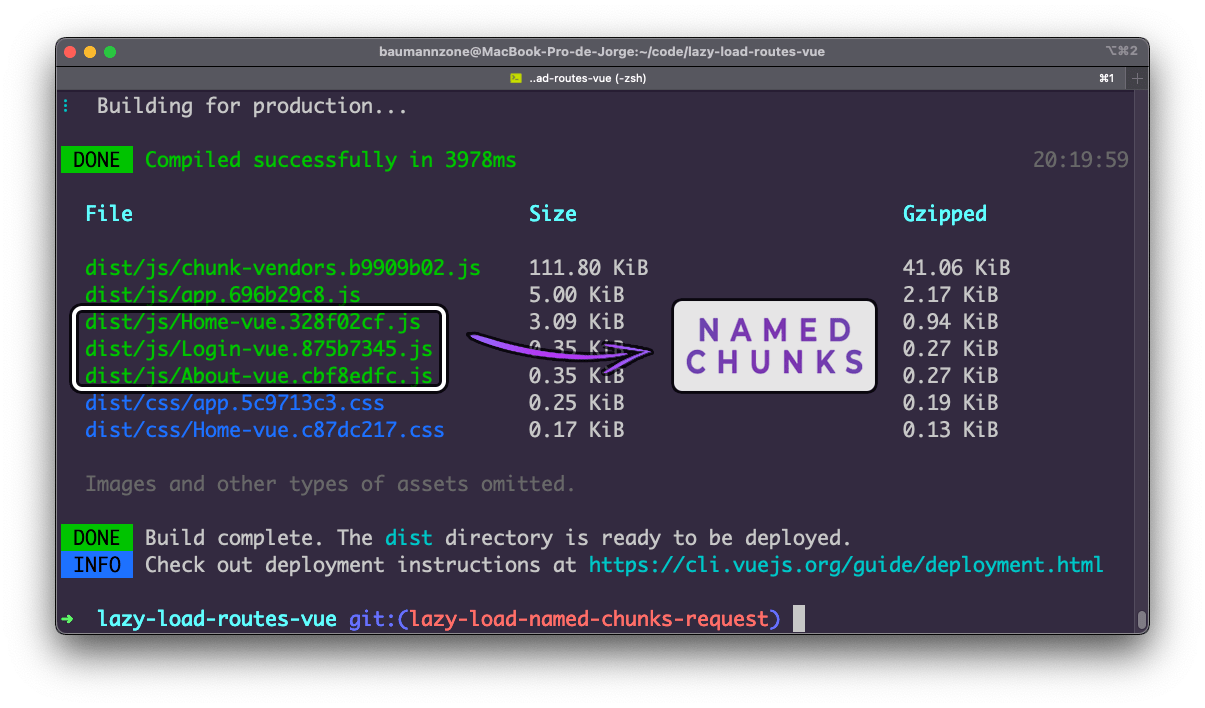Image resolution: width=1205 pixels, height=708 pixels.
Task: Select the dist/js/Home-vue chunk file path
Action: coord(252,322)
